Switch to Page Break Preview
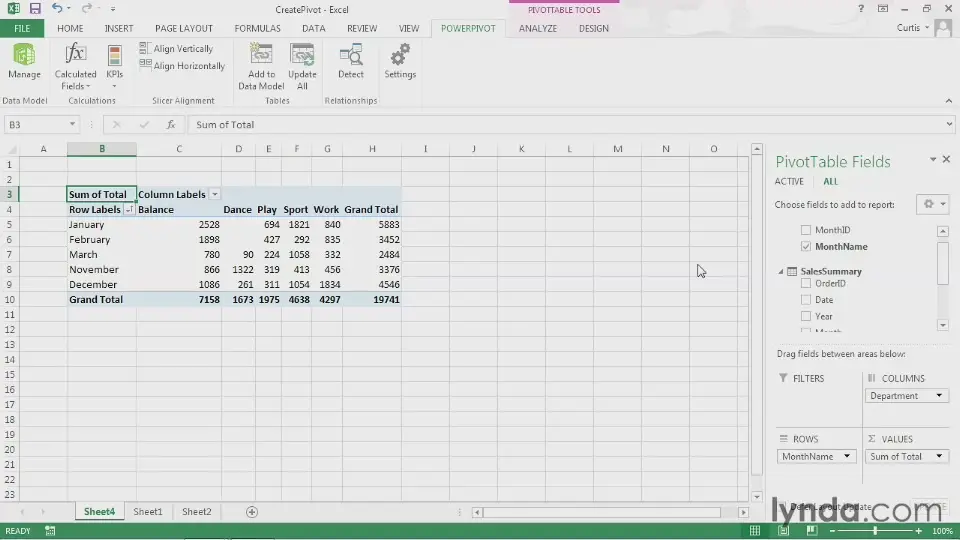 [811, 531]
